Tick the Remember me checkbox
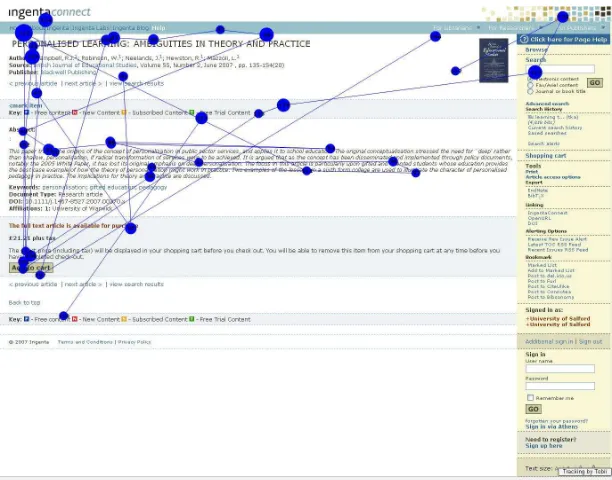Viewport: 612px width, 480px height. (530, 398)
